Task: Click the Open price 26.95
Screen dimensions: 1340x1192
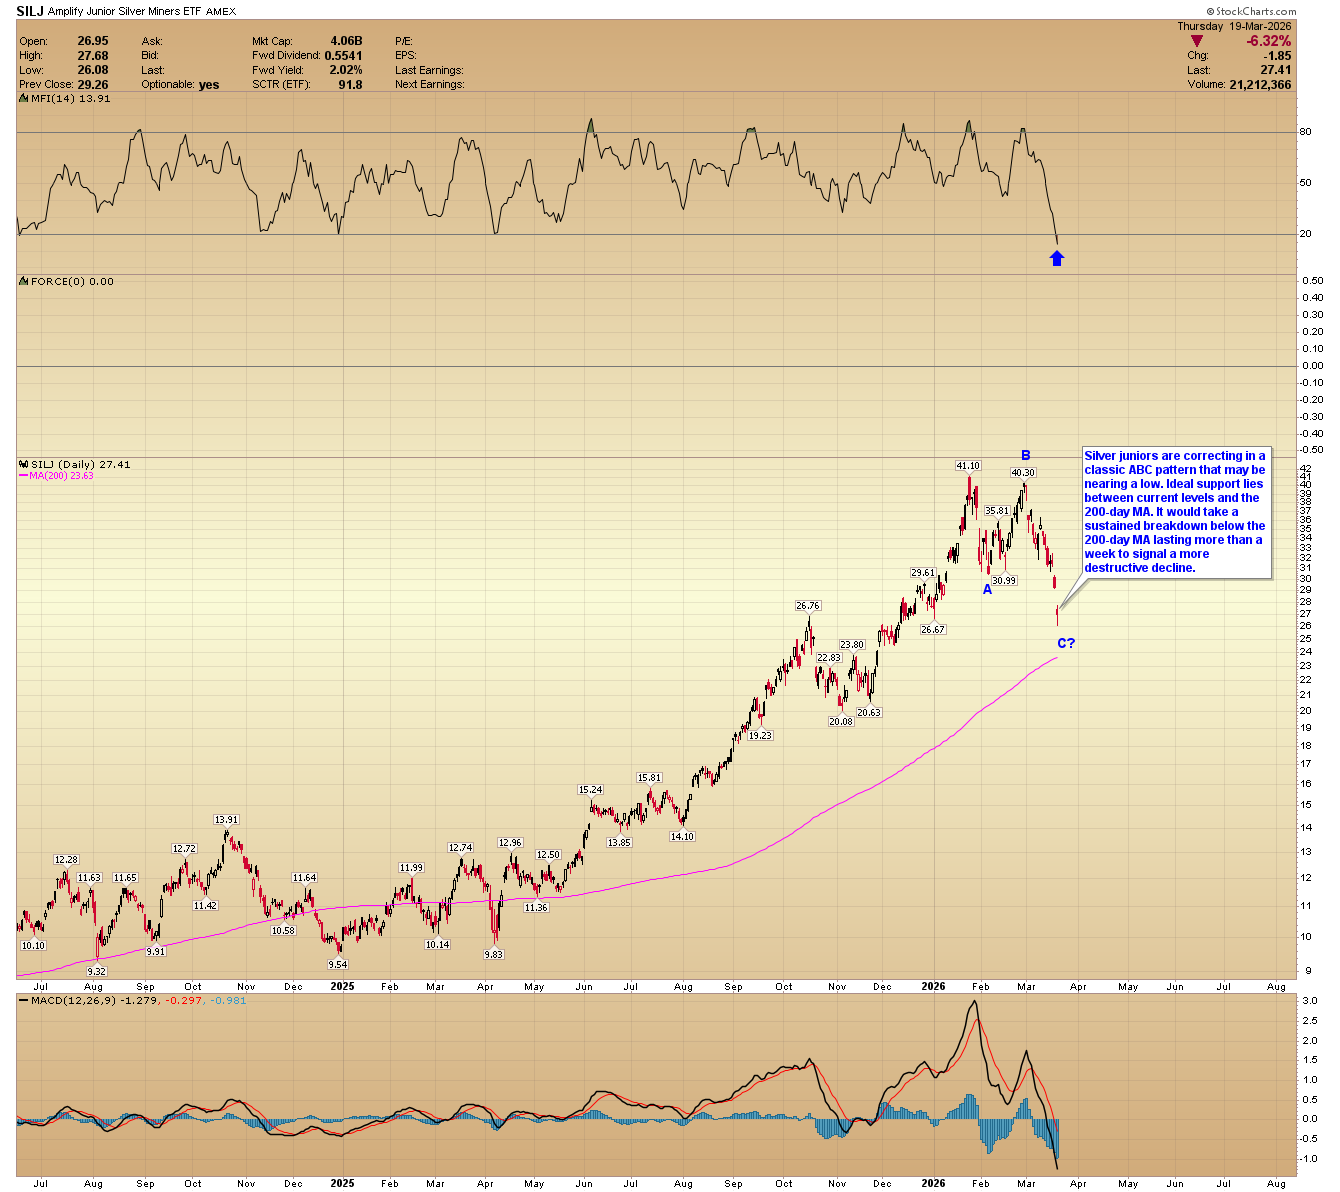Action: point(93,41)
